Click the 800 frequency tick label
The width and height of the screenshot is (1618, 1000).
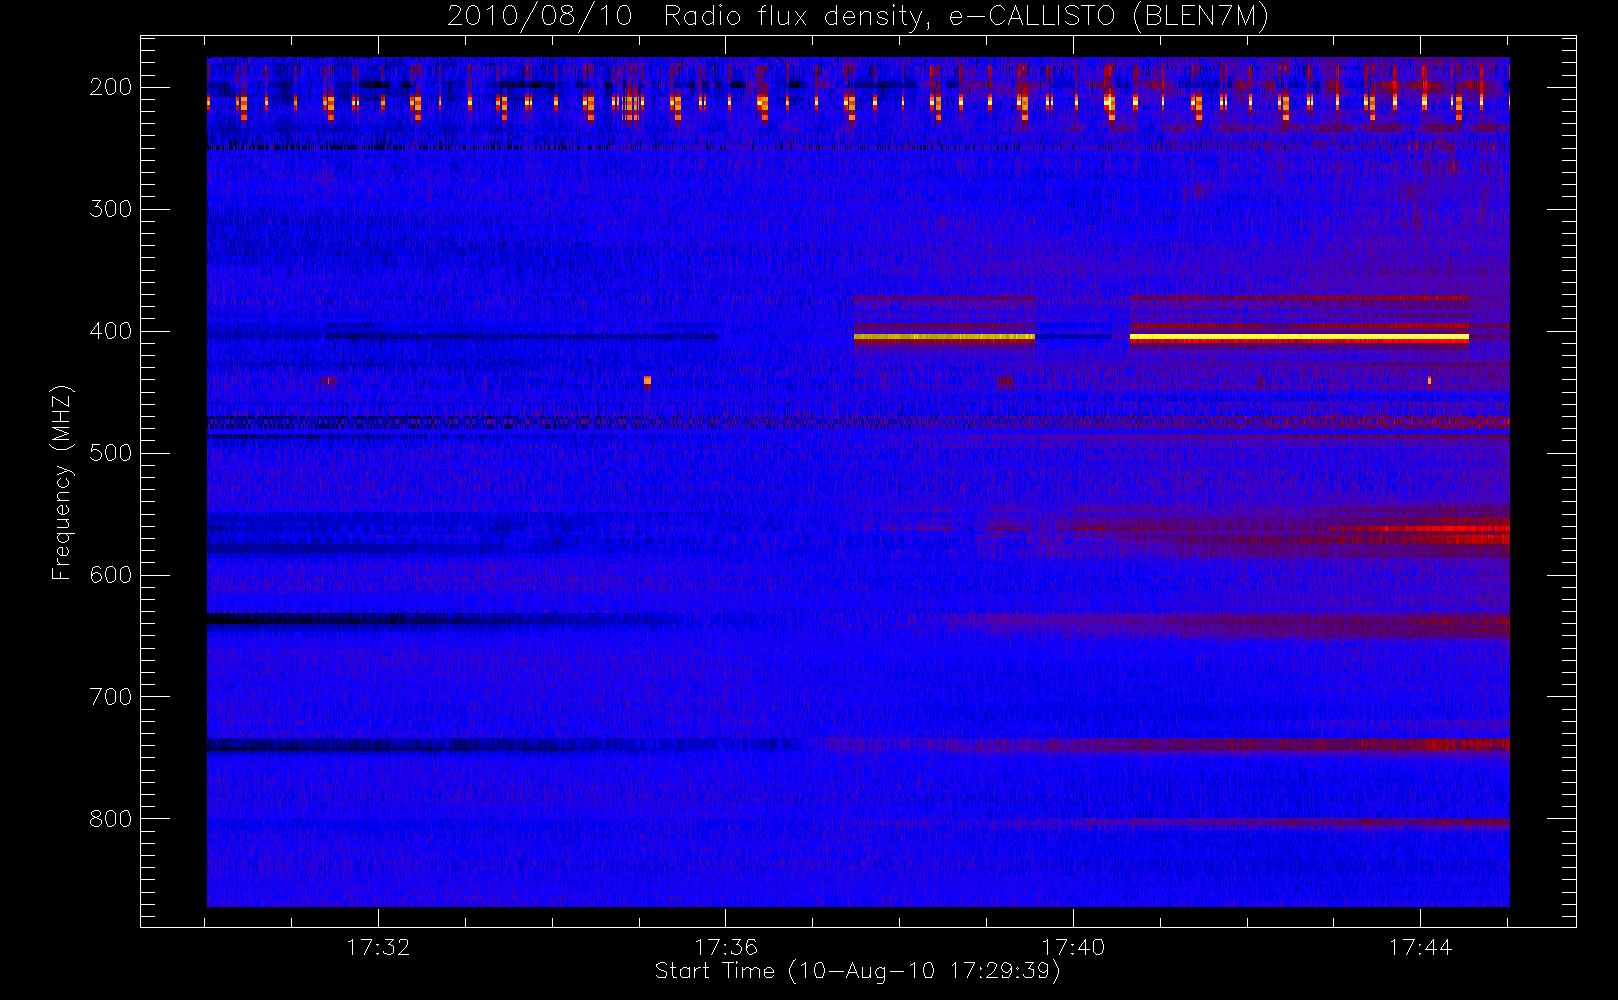(110, 819)
